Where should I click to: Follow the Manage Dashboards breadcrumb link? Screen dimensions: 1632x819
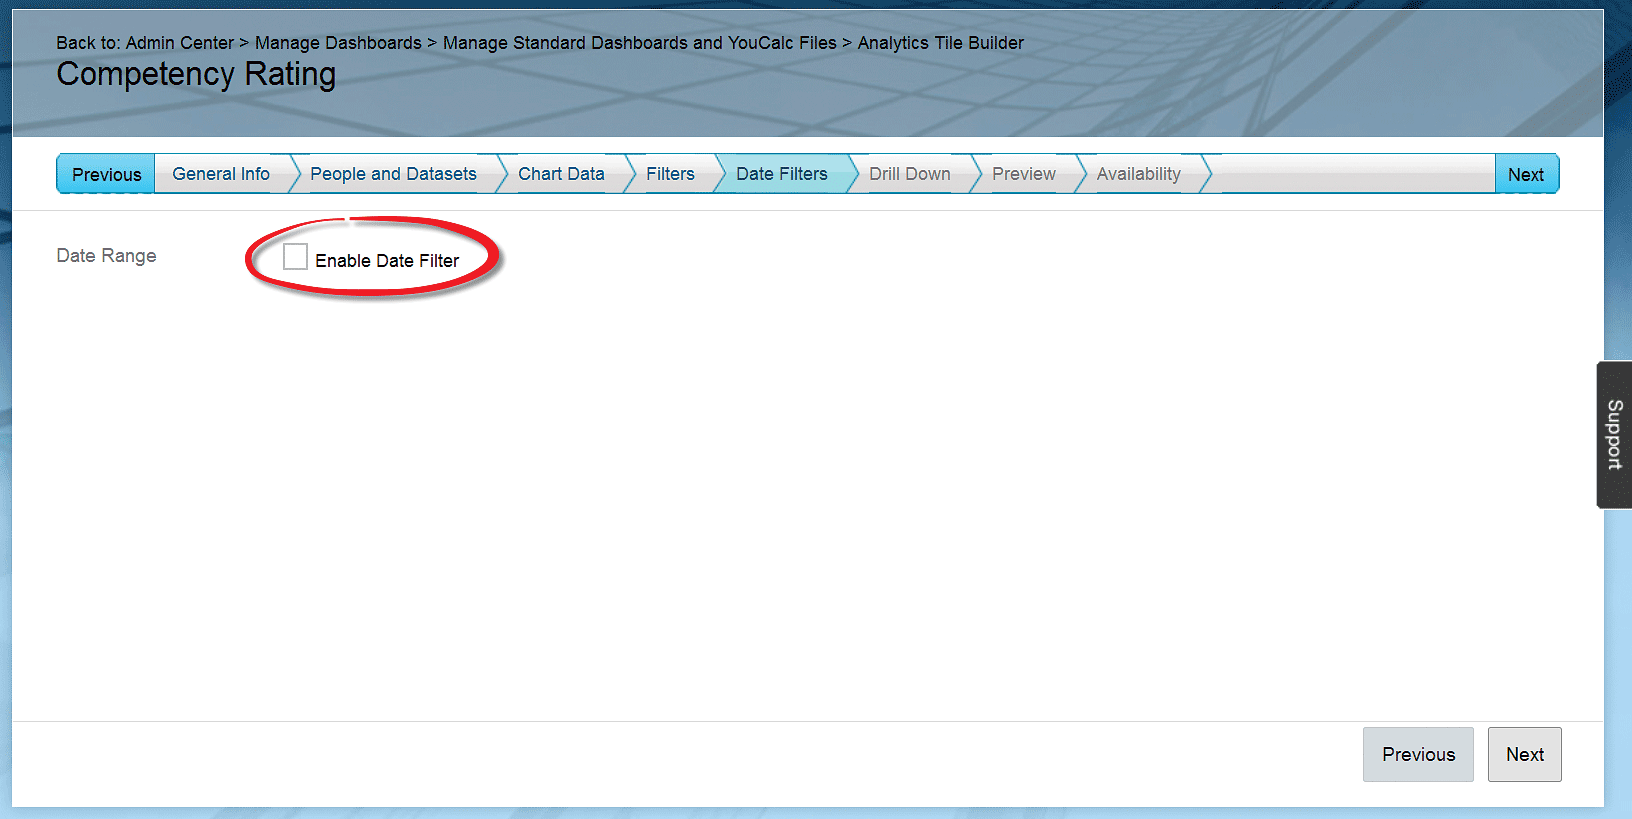tap(338, 43)
